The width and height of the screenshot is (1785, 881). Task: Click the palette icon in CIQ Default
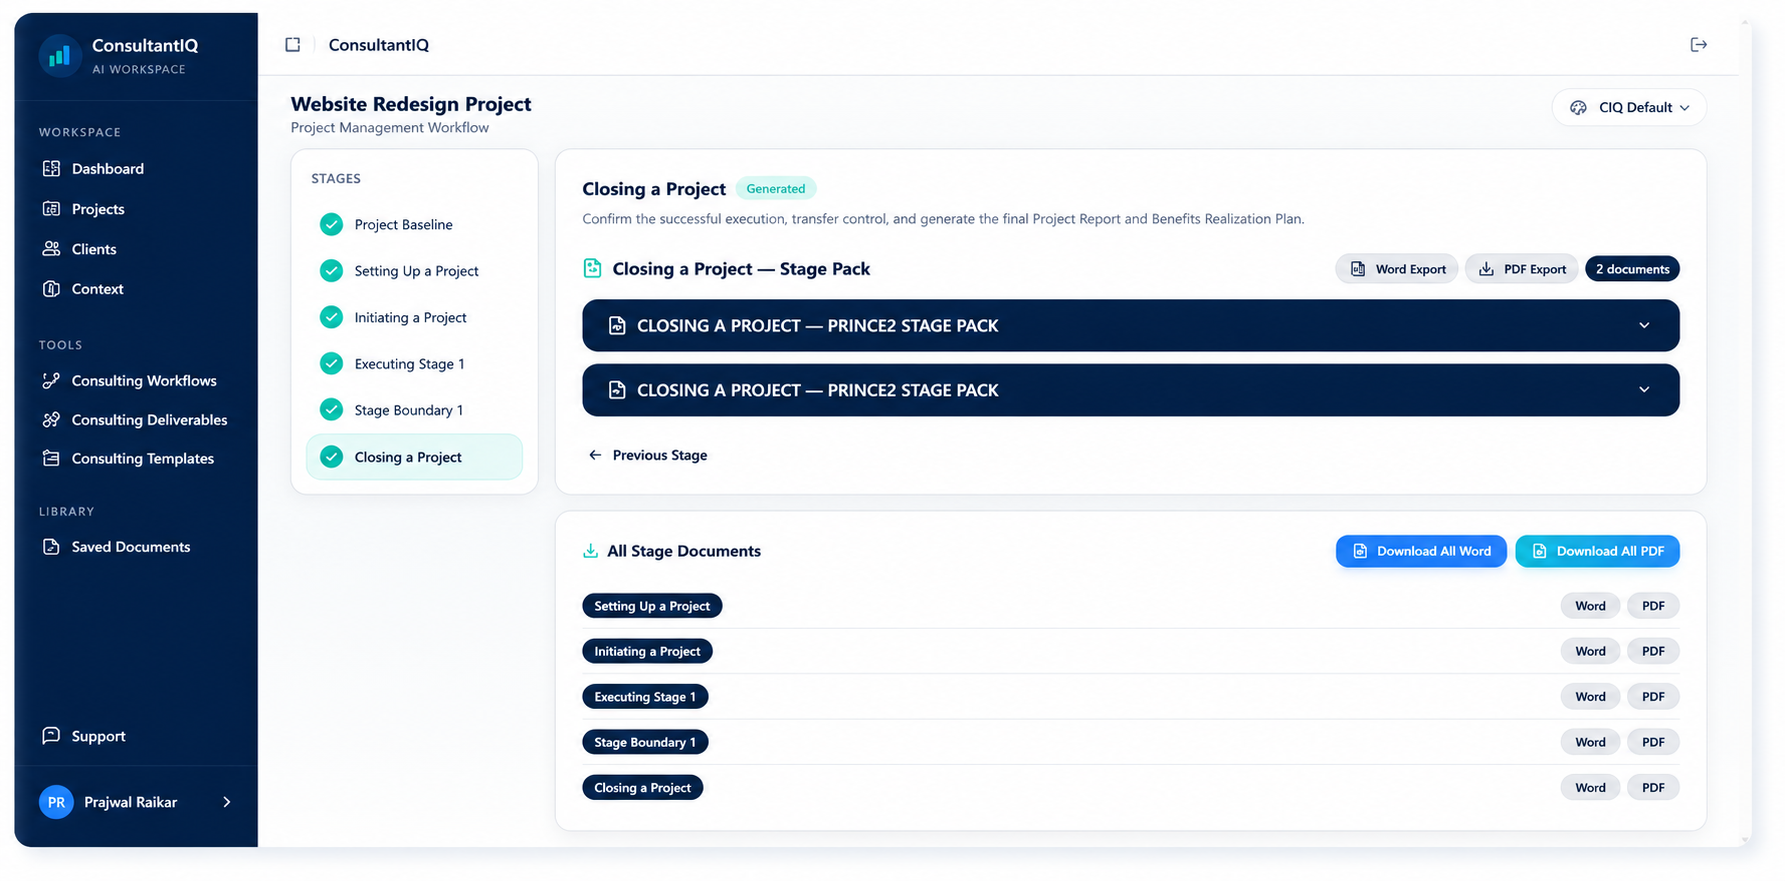click(1578, 108)
